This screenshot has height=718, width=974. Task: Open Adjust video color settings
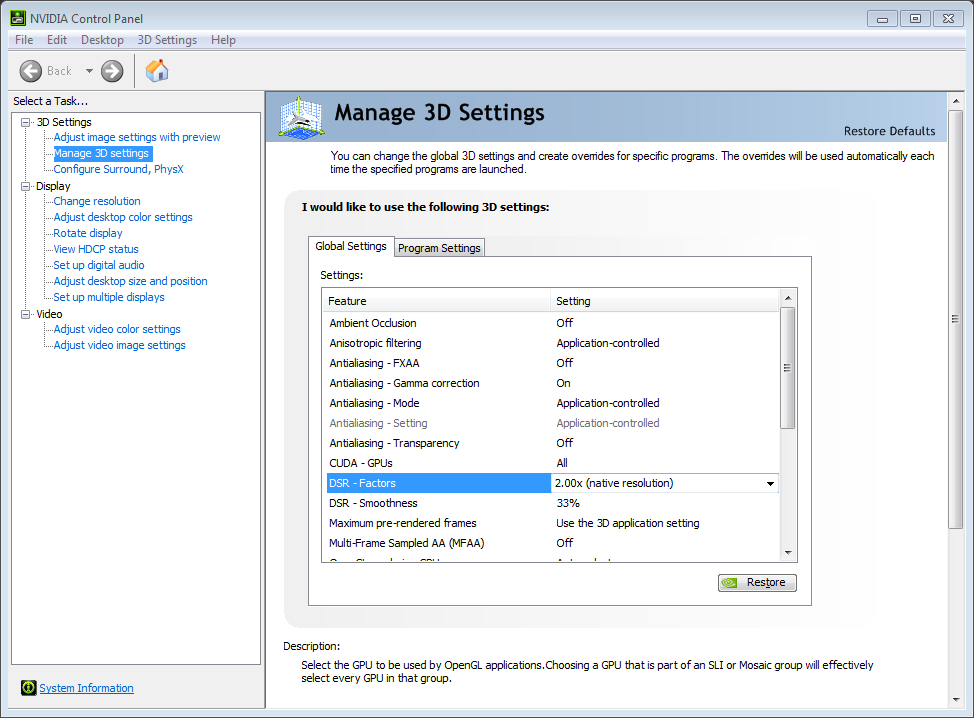pyautogui.click(x=117, y=329)
